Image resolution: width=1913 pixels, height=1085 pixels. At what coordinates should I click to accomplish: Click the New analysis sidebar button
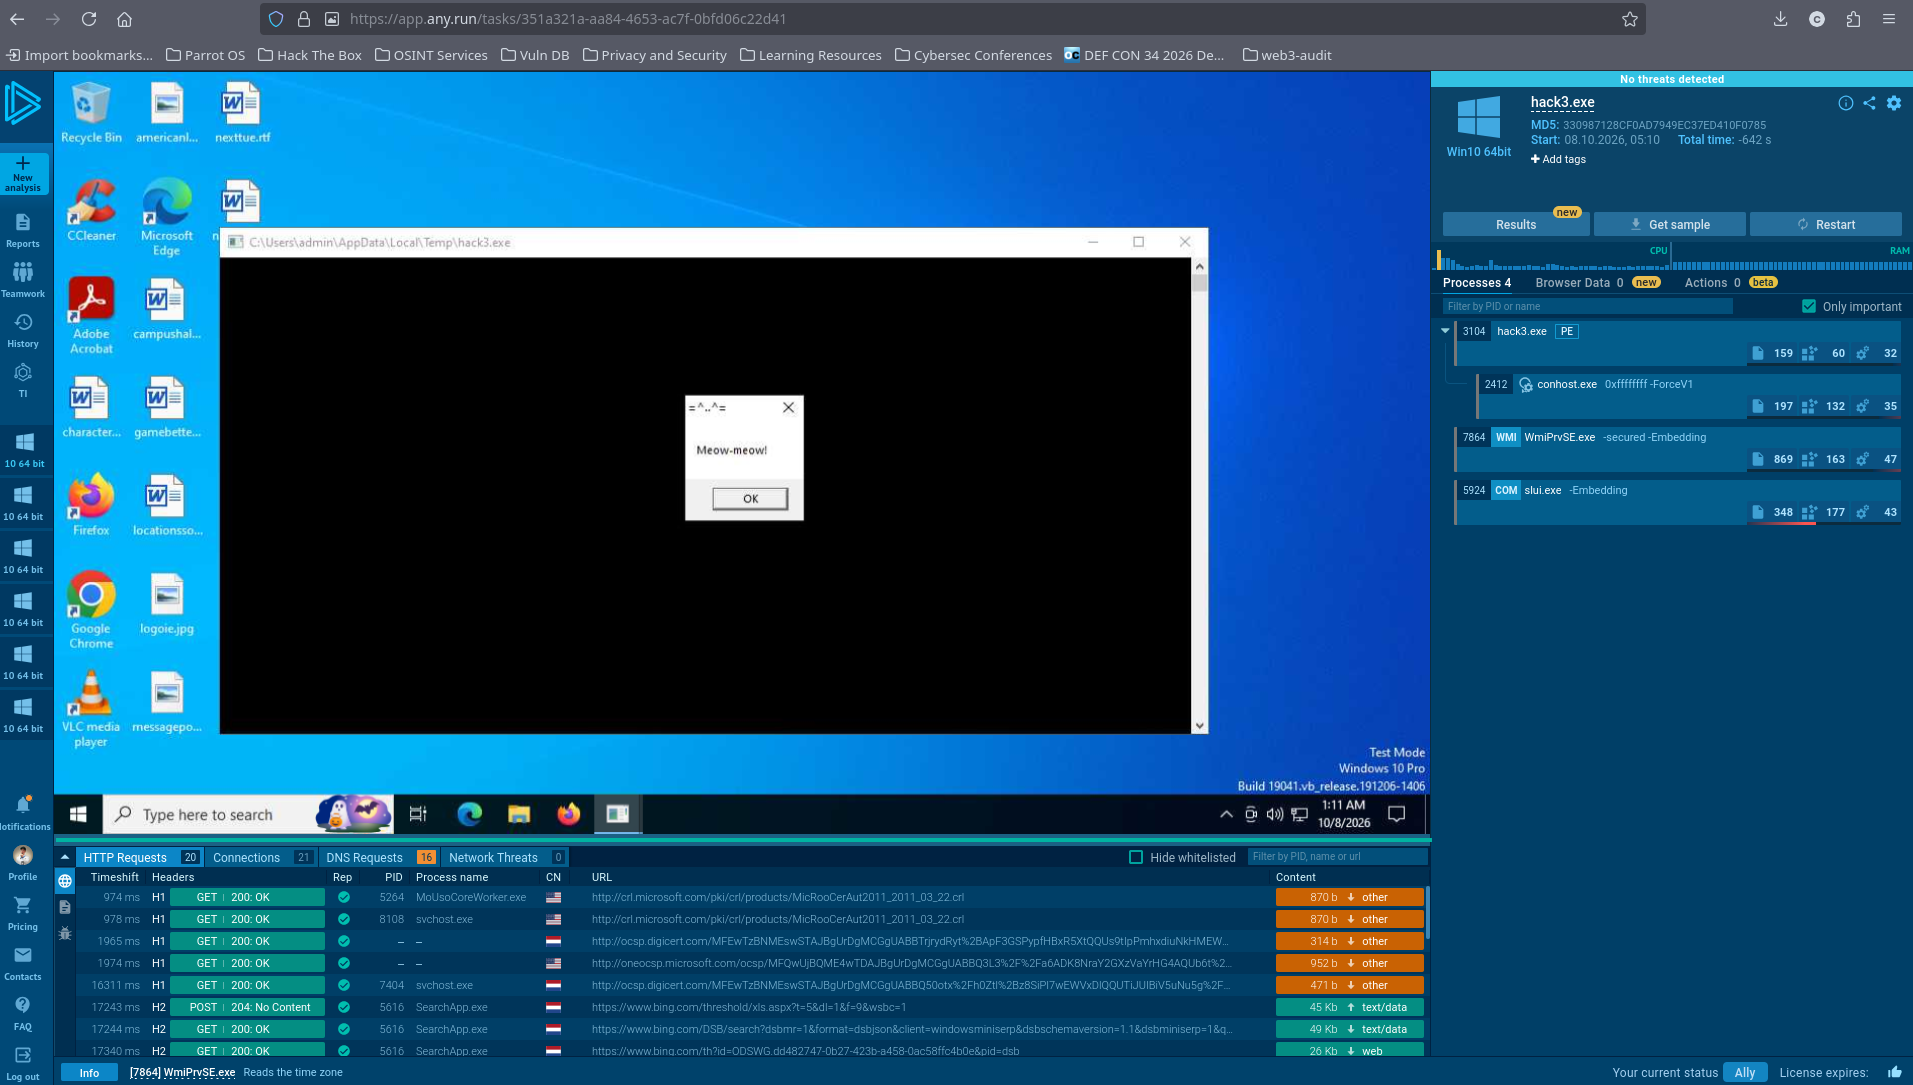click(x=23, y=173)
